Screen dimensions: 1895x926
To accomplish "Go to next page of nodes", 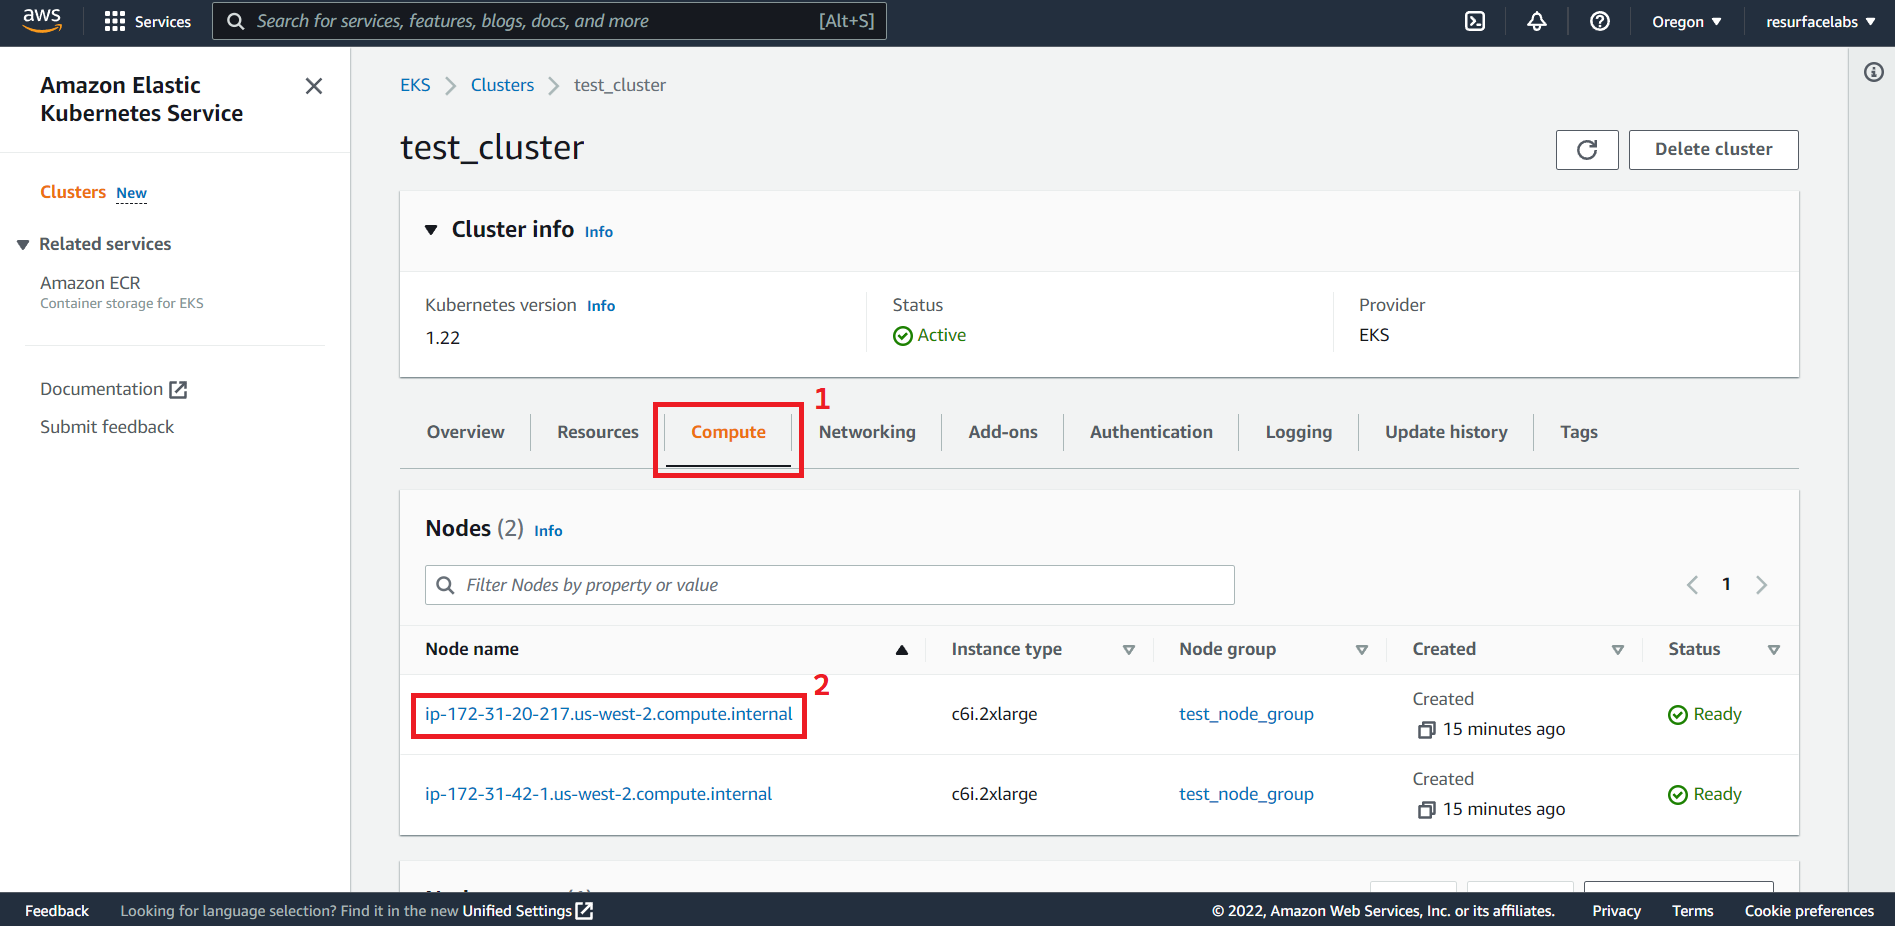I will [1762, 585].
